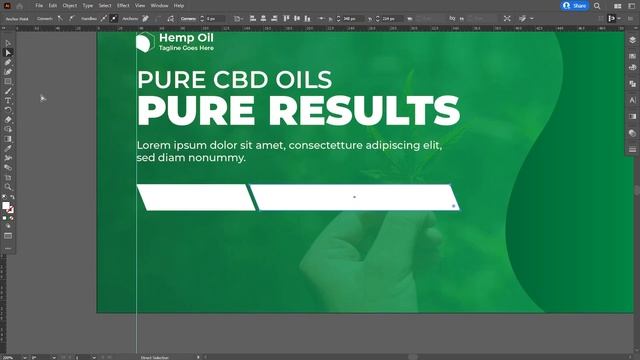Click Vertical Align Top button

pos(286,18)
